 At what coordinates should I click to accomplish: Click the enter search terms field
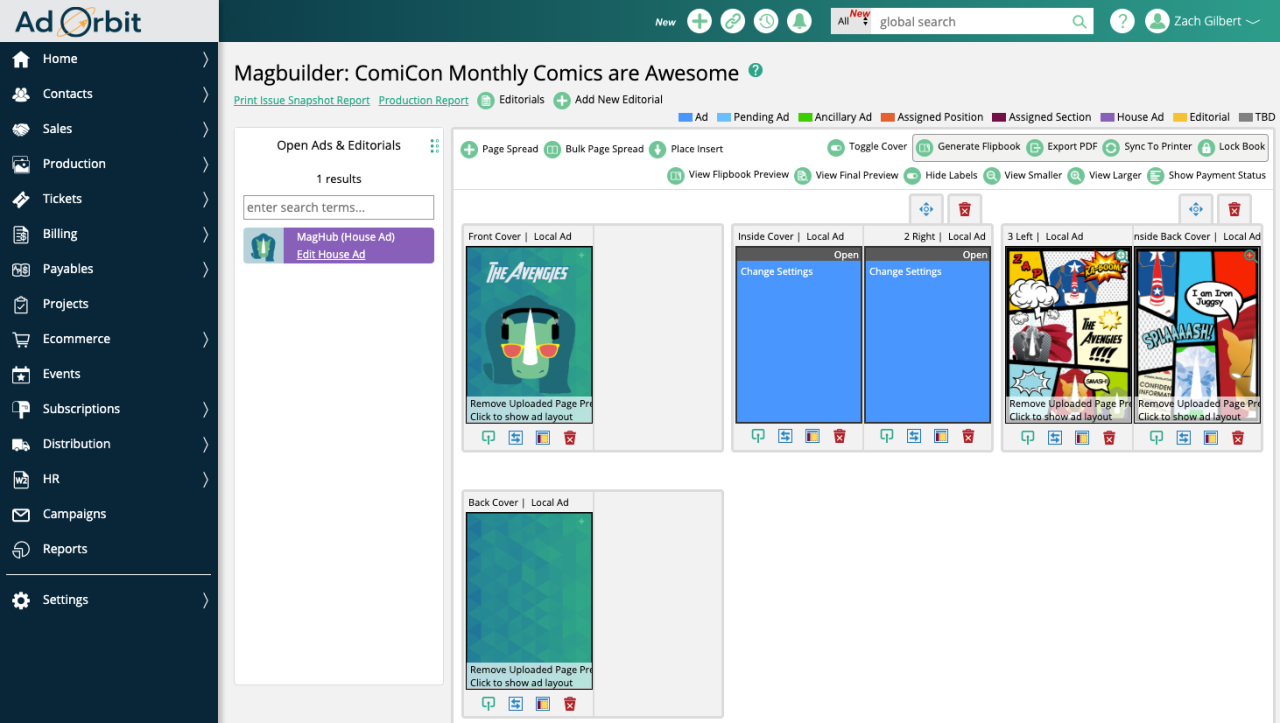tap(338, 207)
